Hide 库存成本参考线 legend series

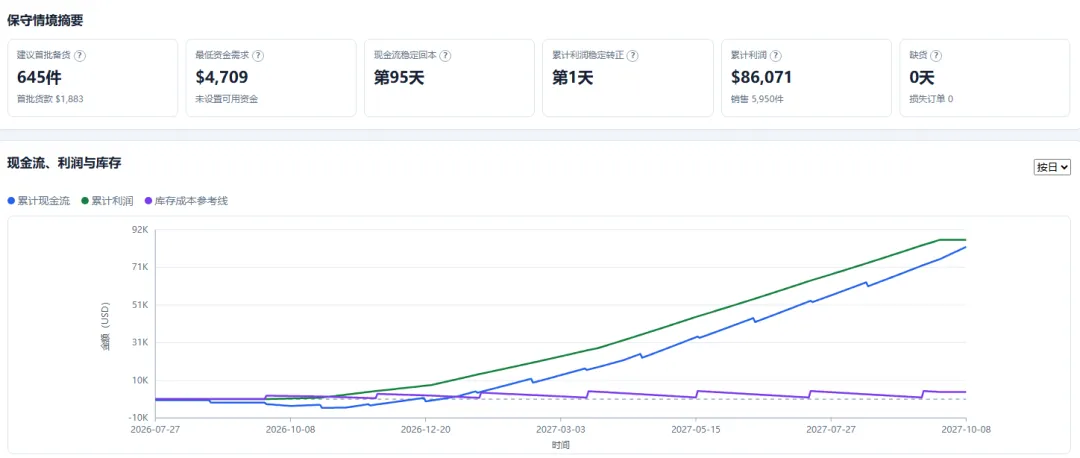coord(186,201)
